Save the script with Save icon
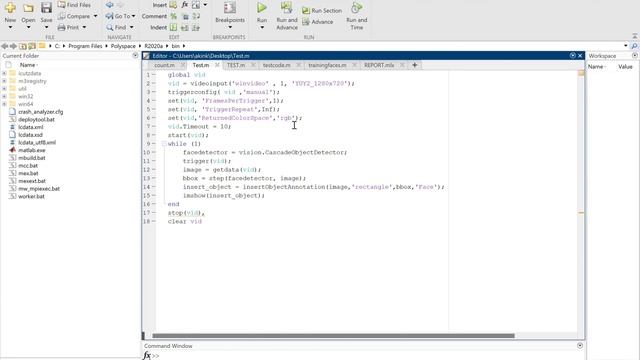 (46, 7)
